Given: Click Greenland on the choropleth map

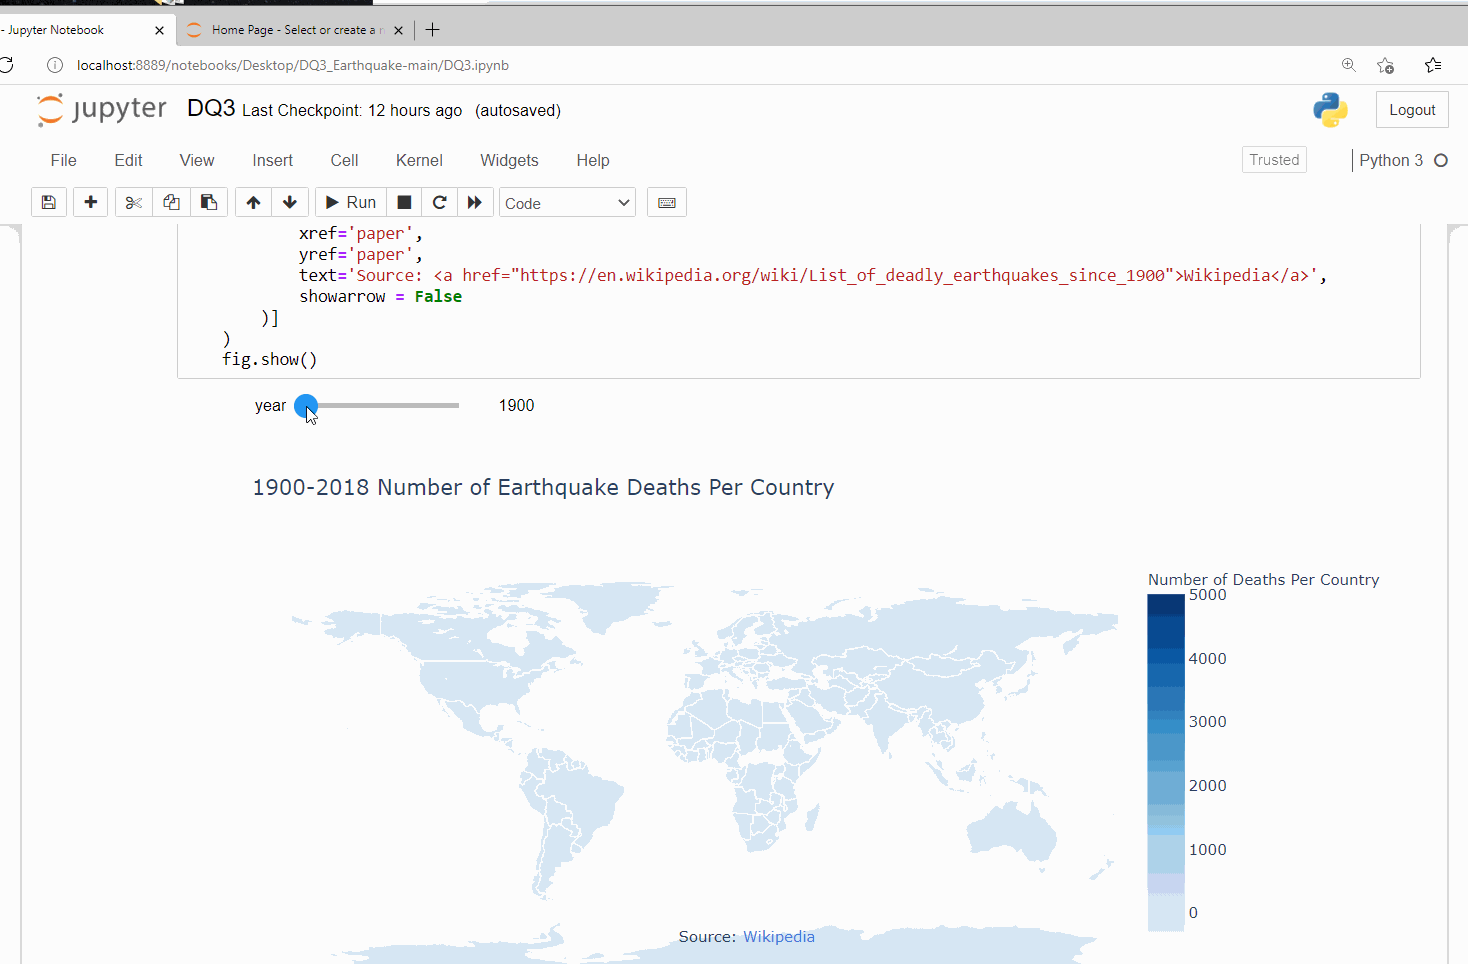Looking at the screenshot, I should click(x=618, y=604).
